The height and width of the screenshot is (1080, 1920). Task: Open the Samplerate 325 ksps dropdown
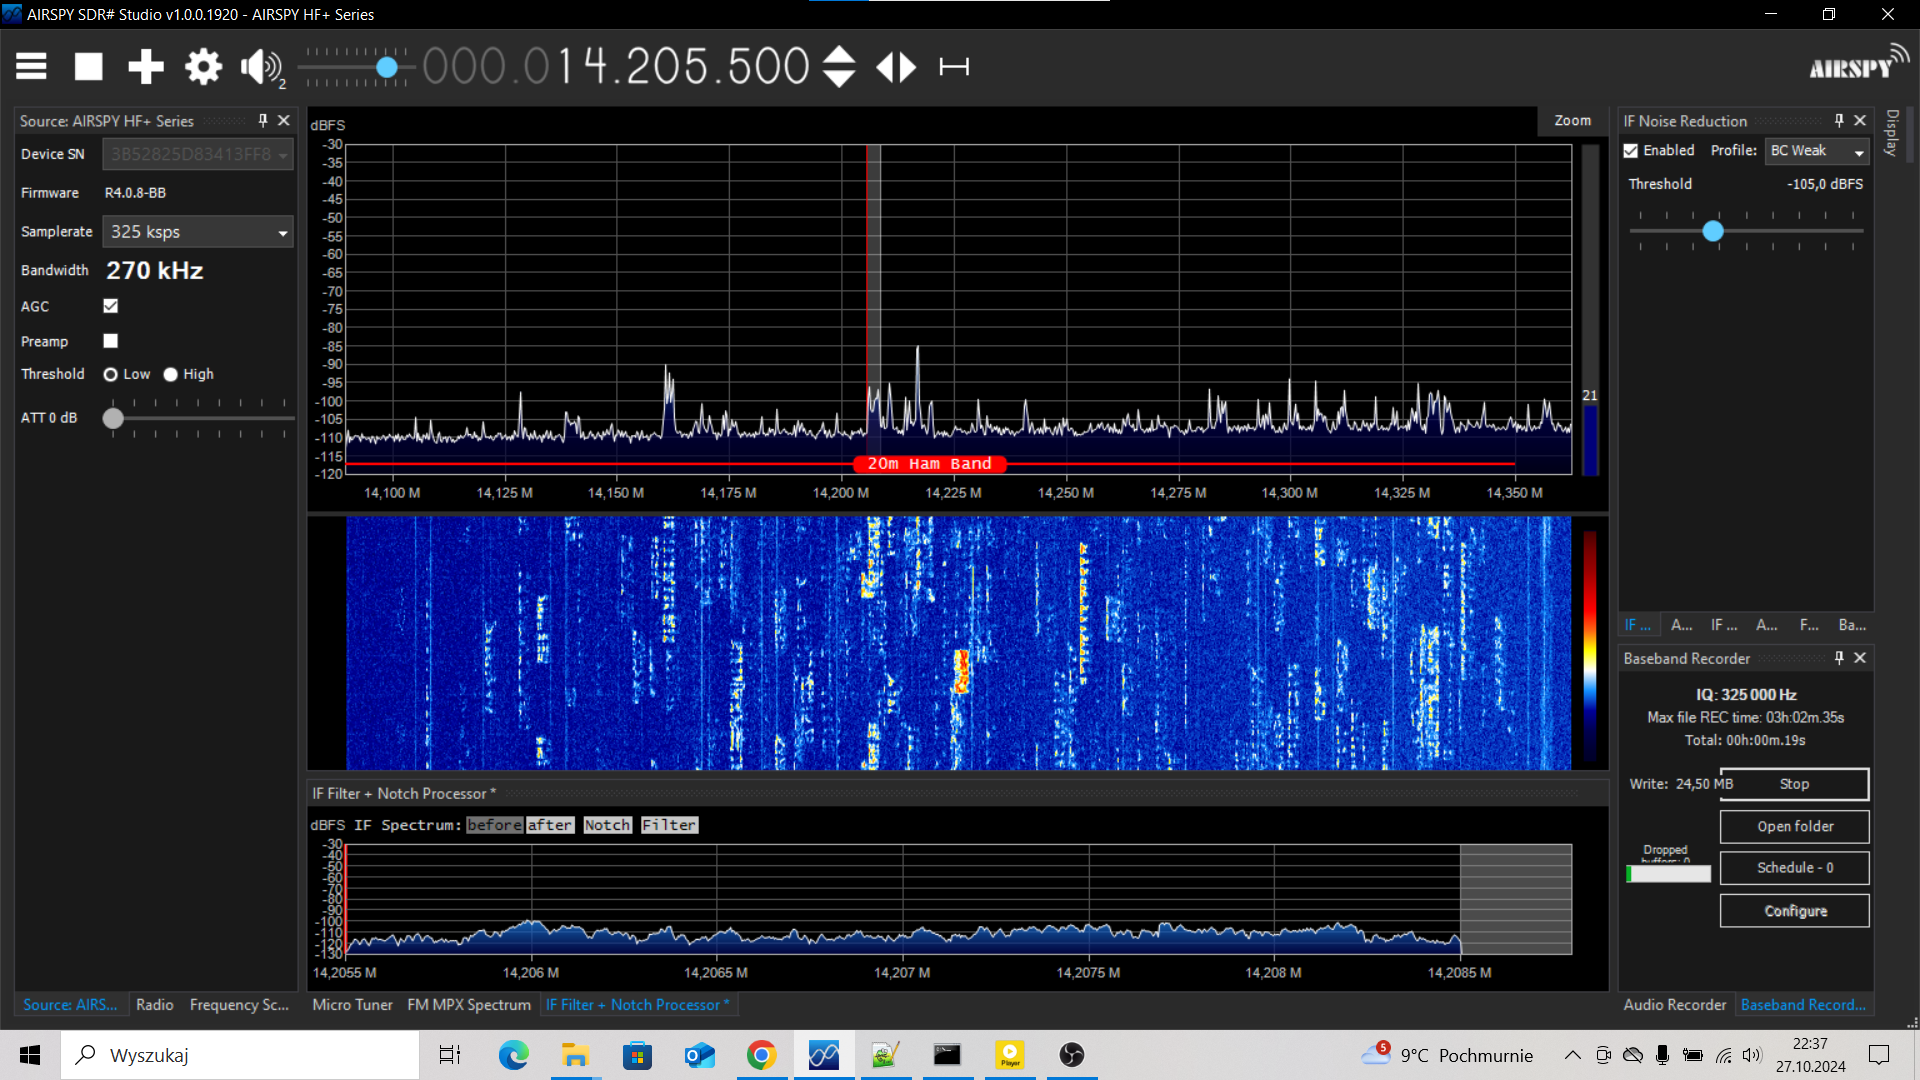click(198, 232)
